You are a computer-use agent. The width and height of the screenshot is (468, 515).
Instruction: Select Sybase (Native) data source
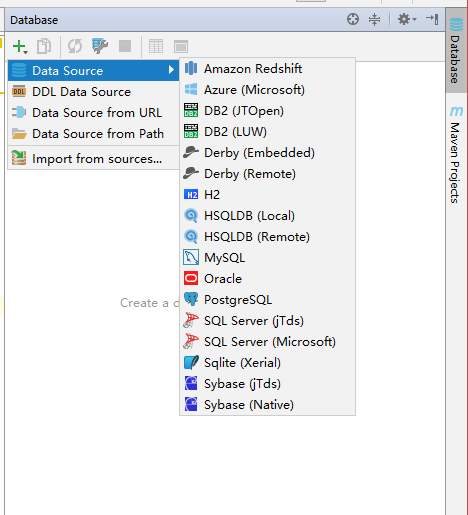(267, 405)
